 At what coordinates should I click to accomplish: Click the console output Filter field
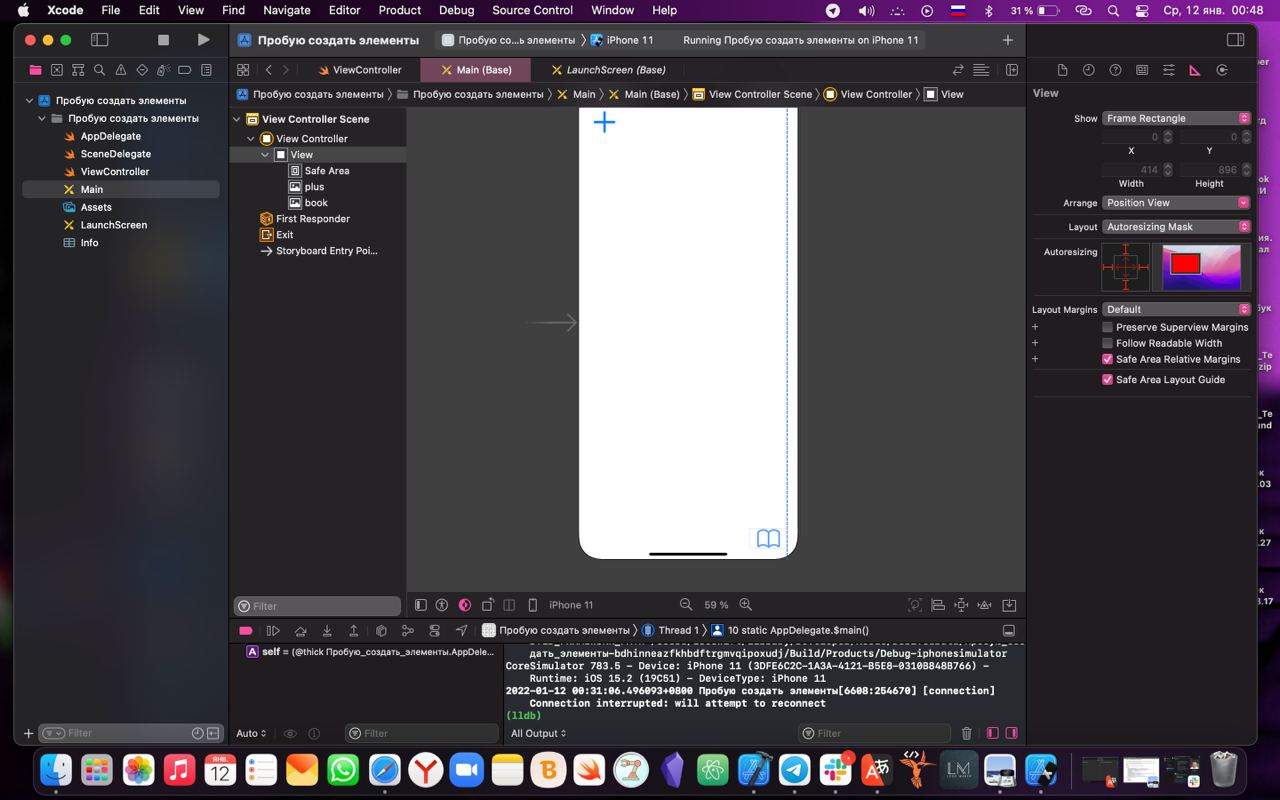pyautogui.click(x=877, y=733)
